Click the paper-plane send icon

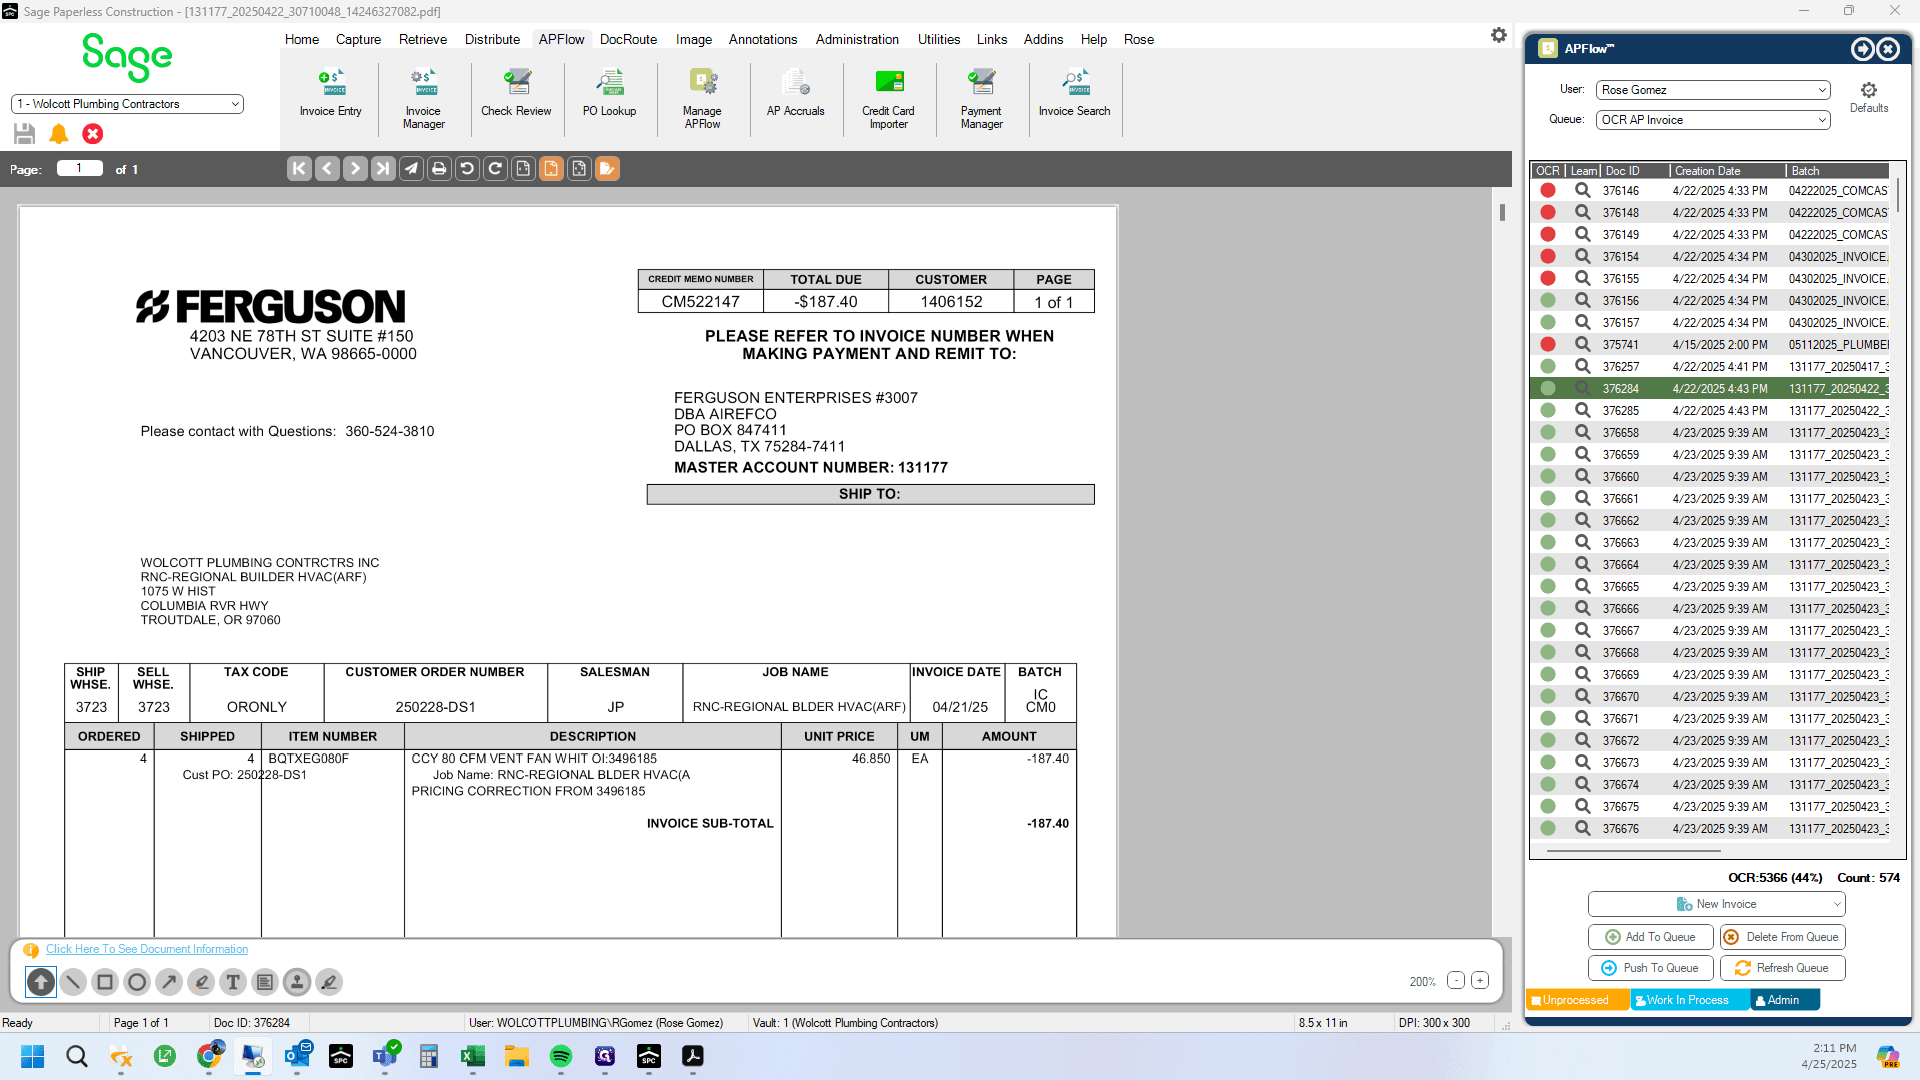click(x=411, y=168)
